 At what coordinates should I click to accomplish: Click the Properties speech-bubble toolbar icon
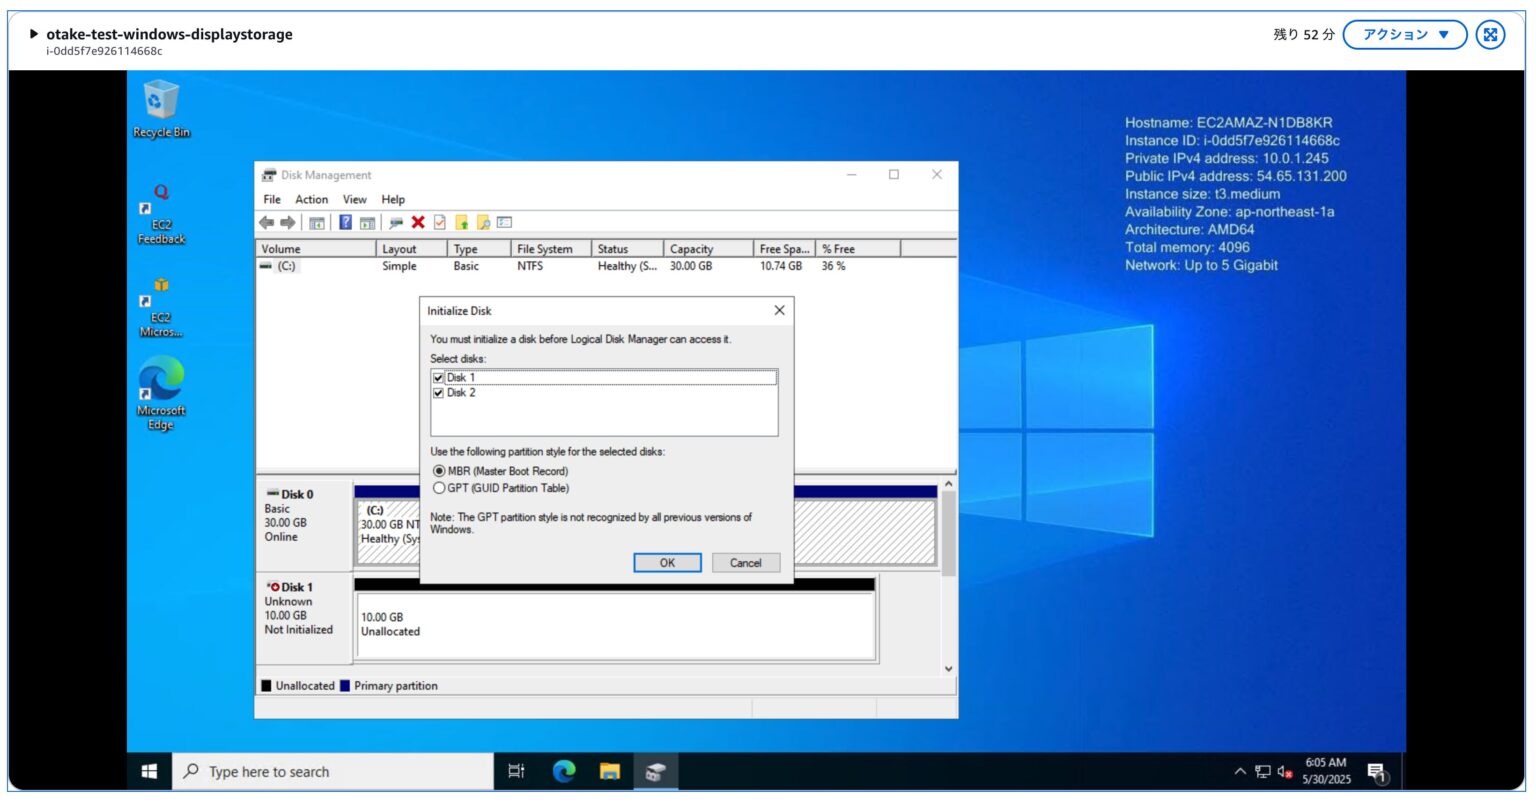[397, 223]
